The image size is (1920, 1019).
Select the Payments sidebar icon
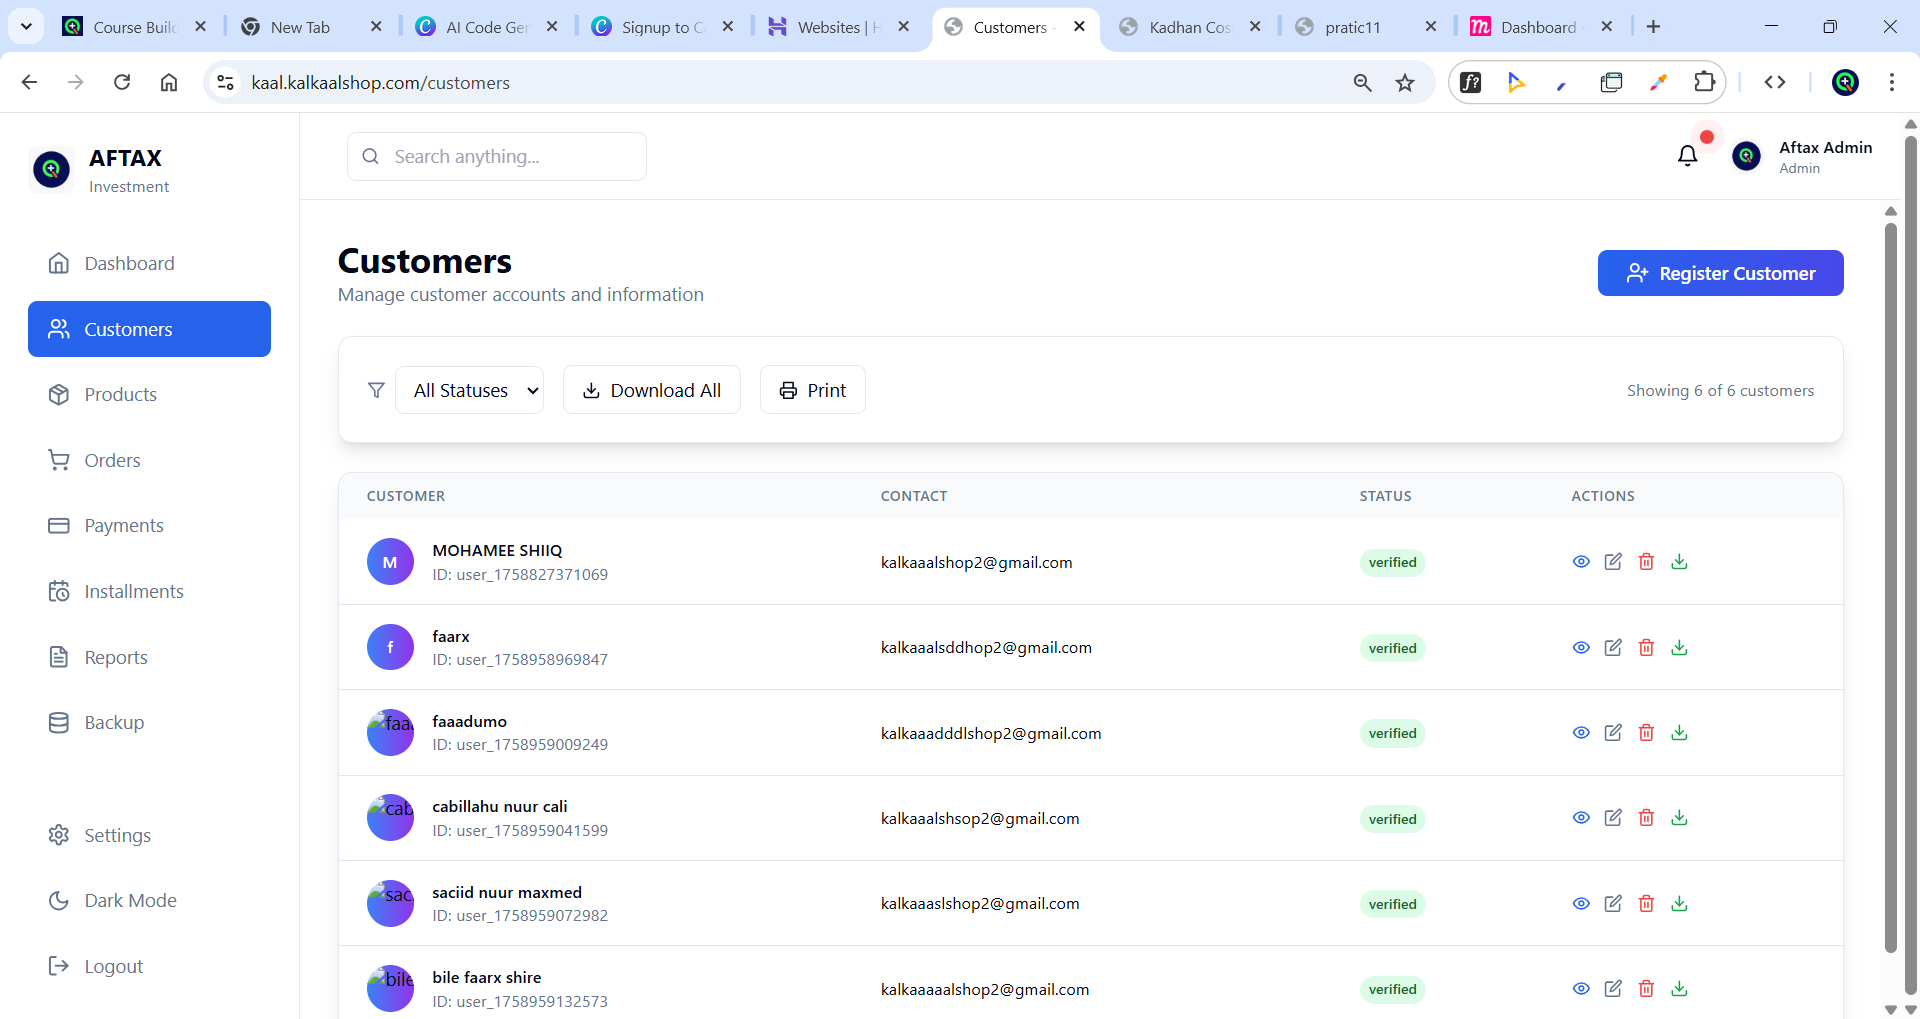tap(59, 525)
